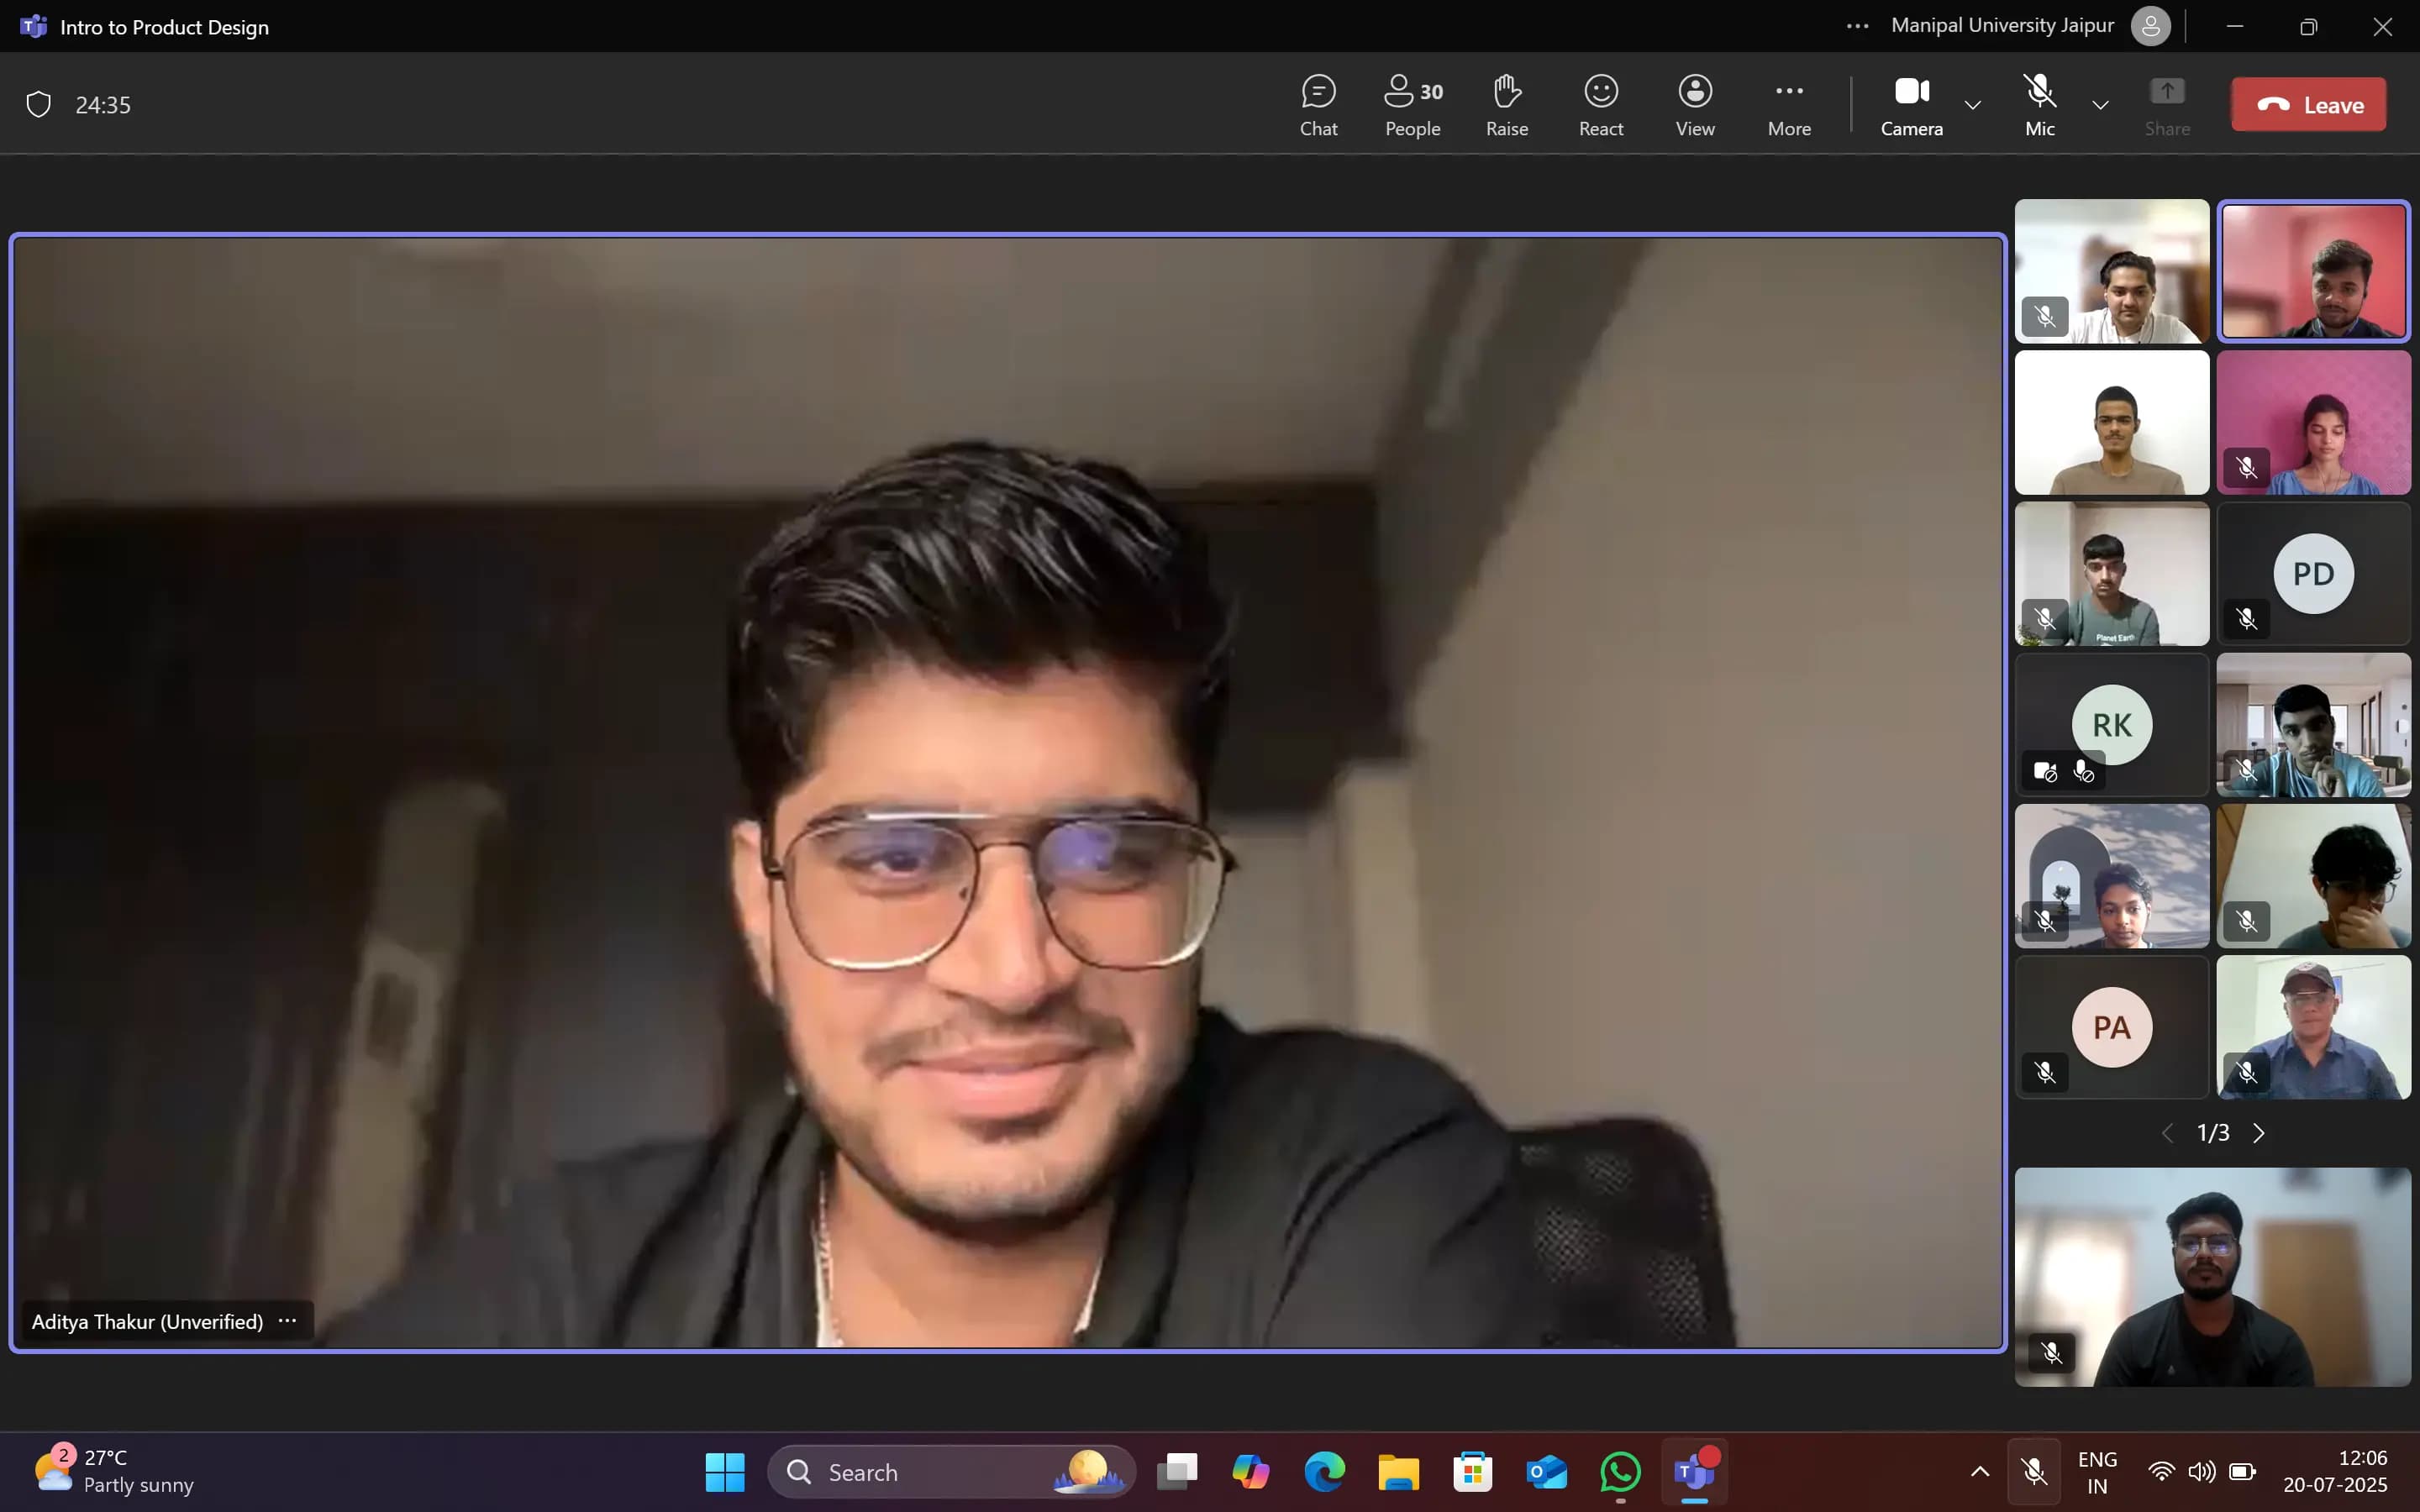Screen dimensions: 2420x1512
Task: Expand the Mic options dropdown arrow
Action: (2100, 104)
